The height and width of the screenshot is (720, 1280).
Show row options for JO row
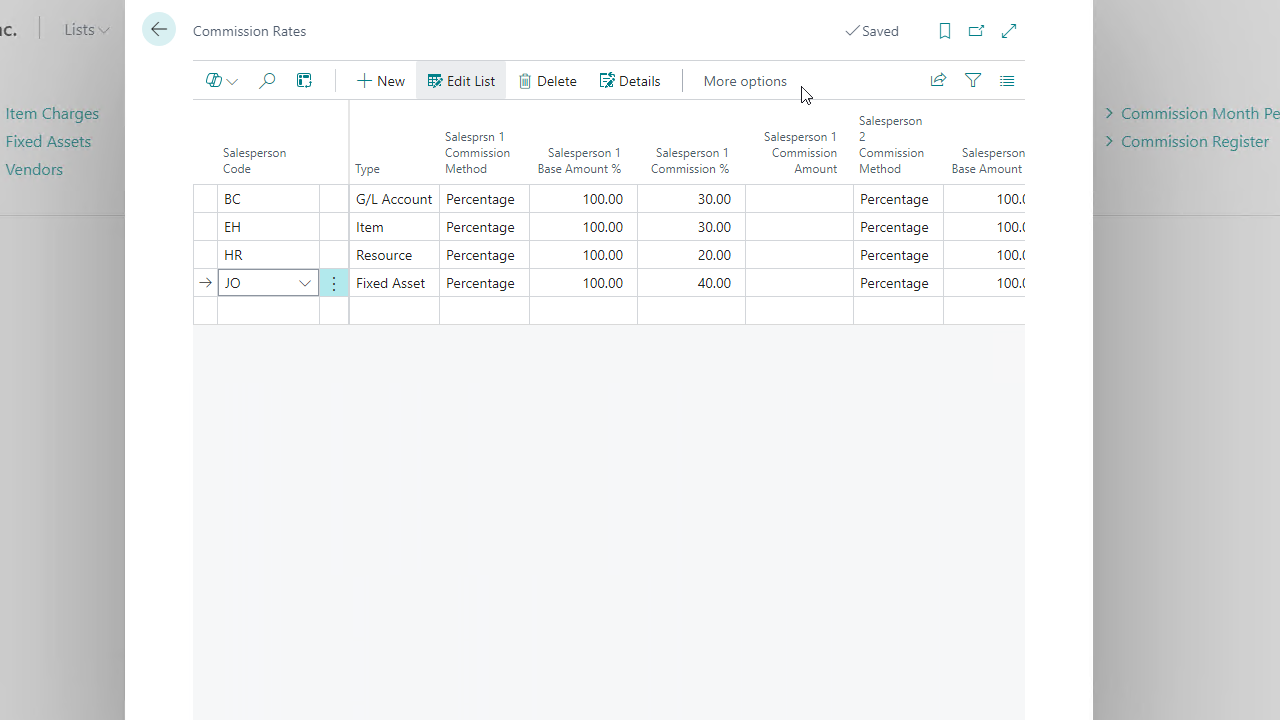334,283
